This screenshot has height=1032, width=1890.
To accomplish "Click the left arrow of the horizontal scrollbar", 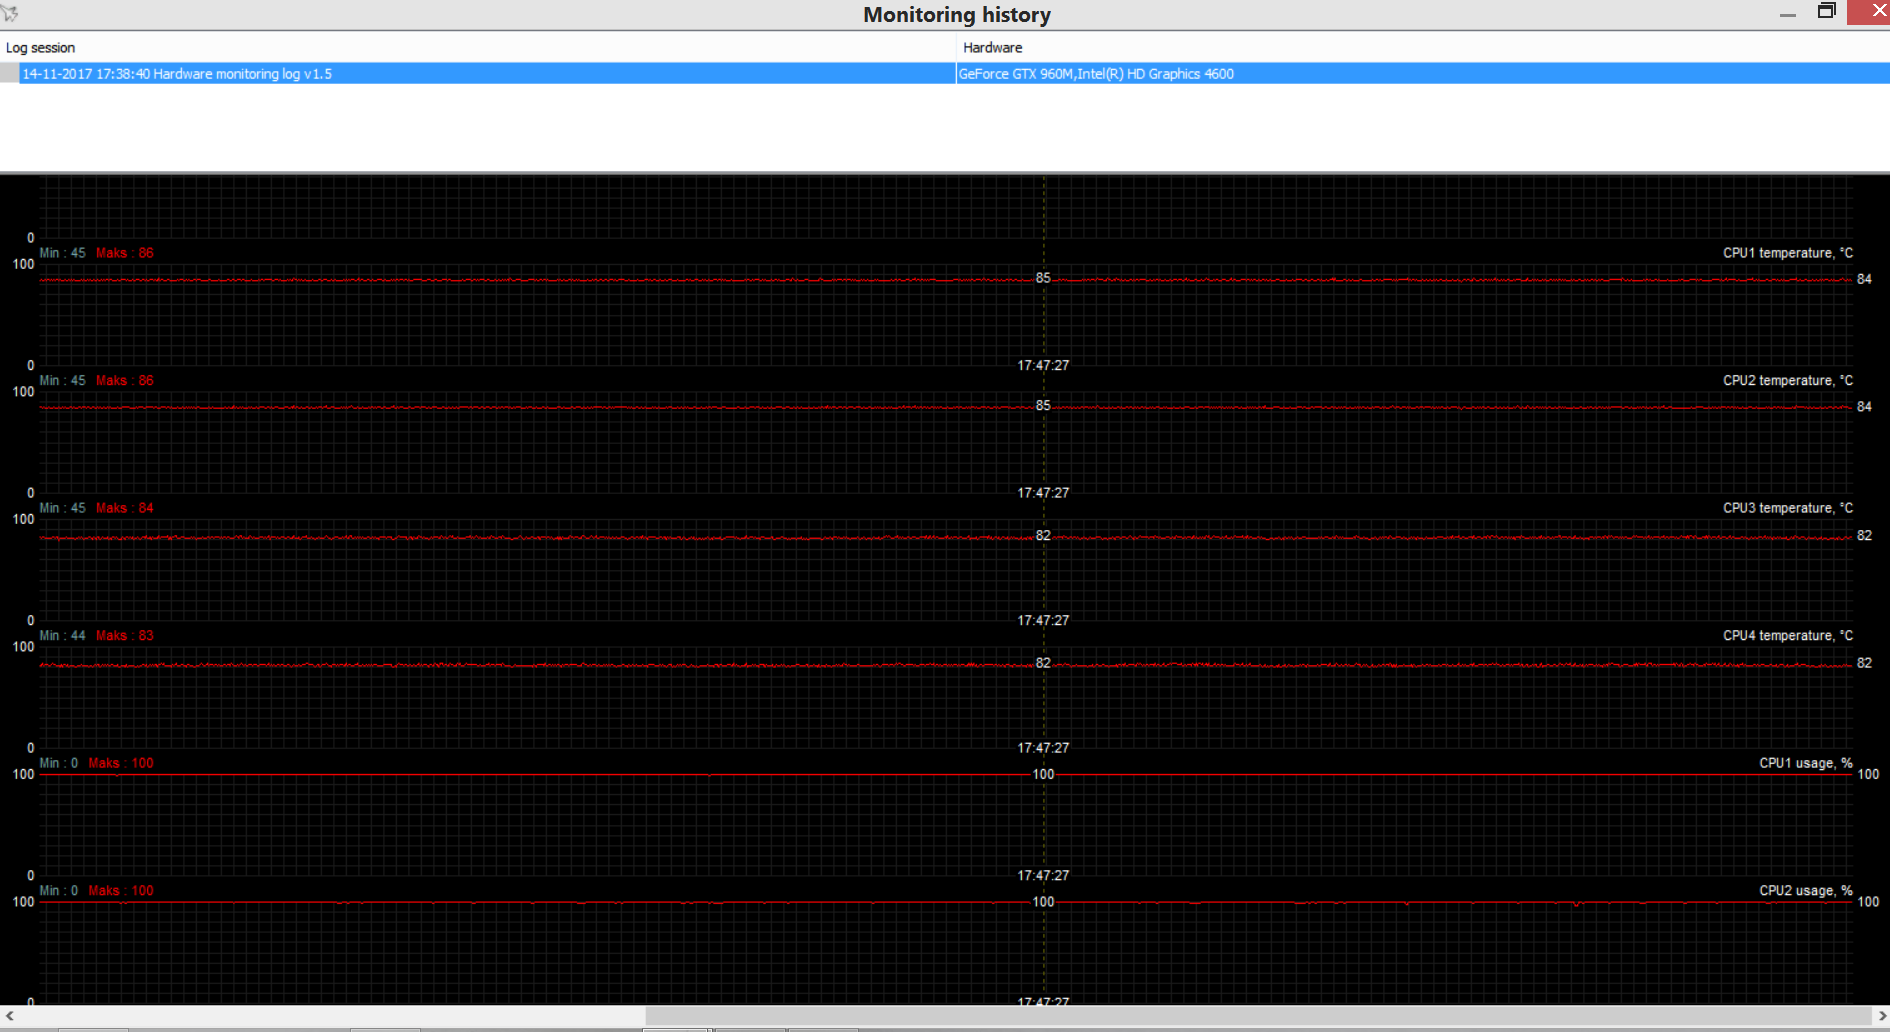I will coord(9,1016).
